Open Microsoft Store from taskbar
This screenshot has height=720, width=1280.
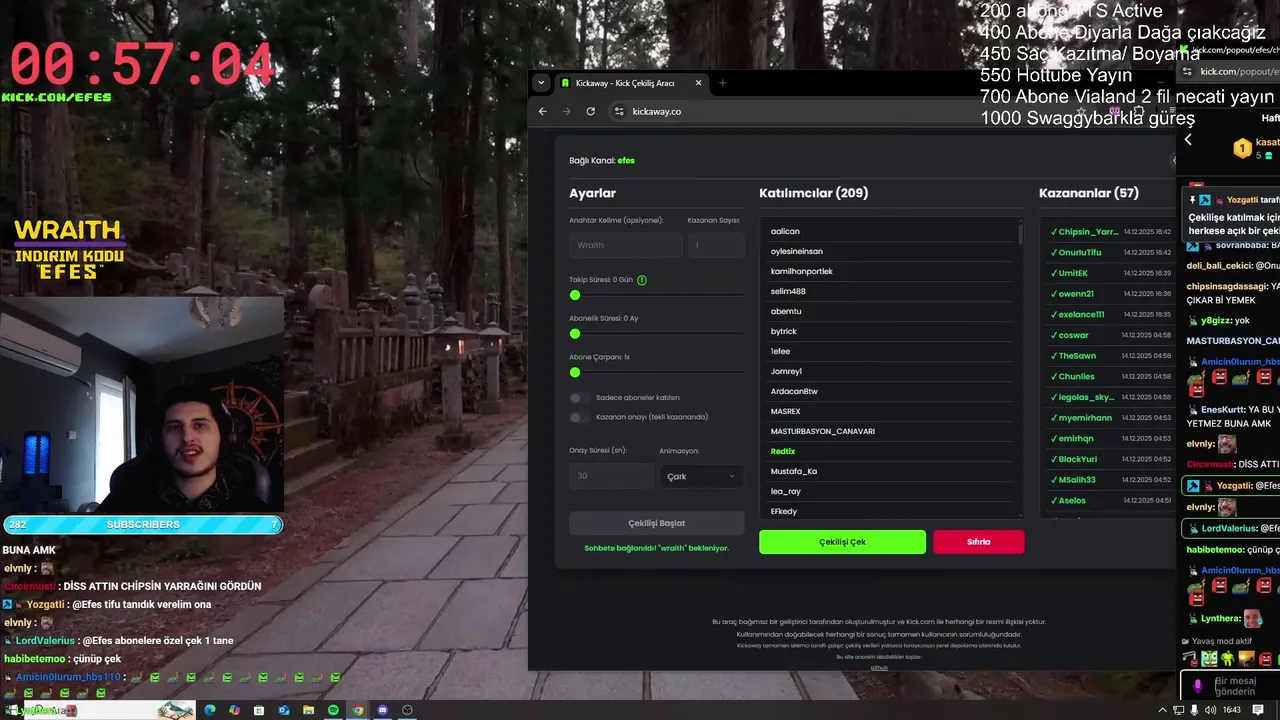click(259, 710)
